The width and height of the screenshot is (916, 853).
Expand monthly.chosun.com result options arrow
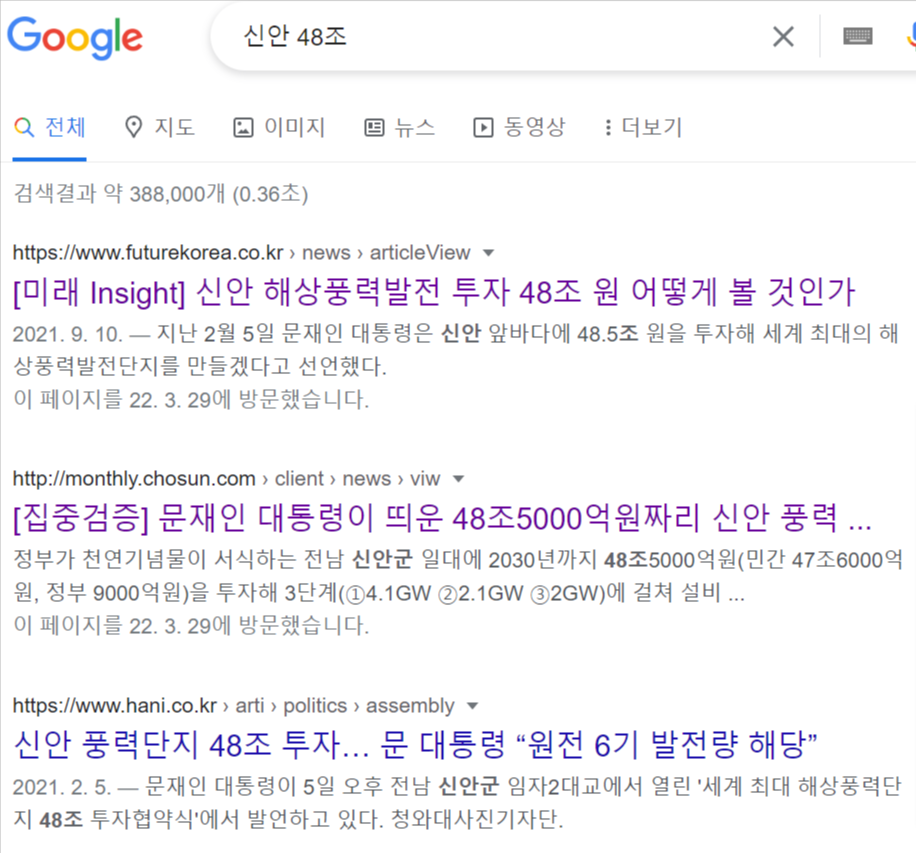point(459,479)
